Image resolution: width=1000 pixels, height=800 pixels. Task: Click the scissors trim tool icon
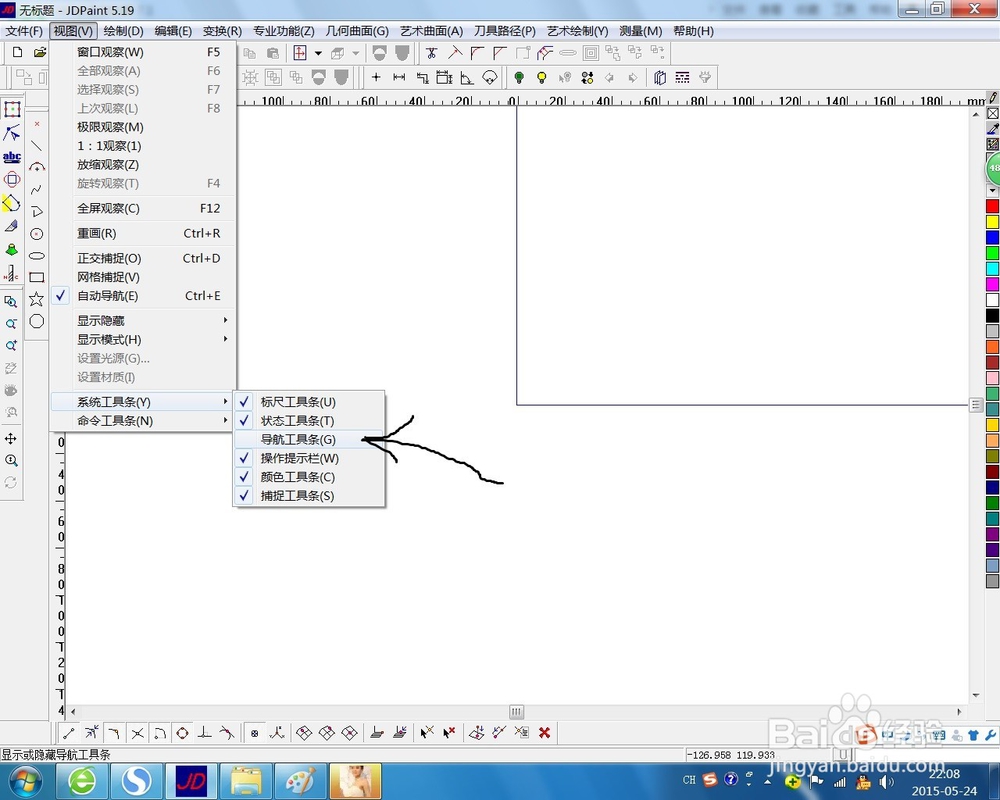pos(432,53)
